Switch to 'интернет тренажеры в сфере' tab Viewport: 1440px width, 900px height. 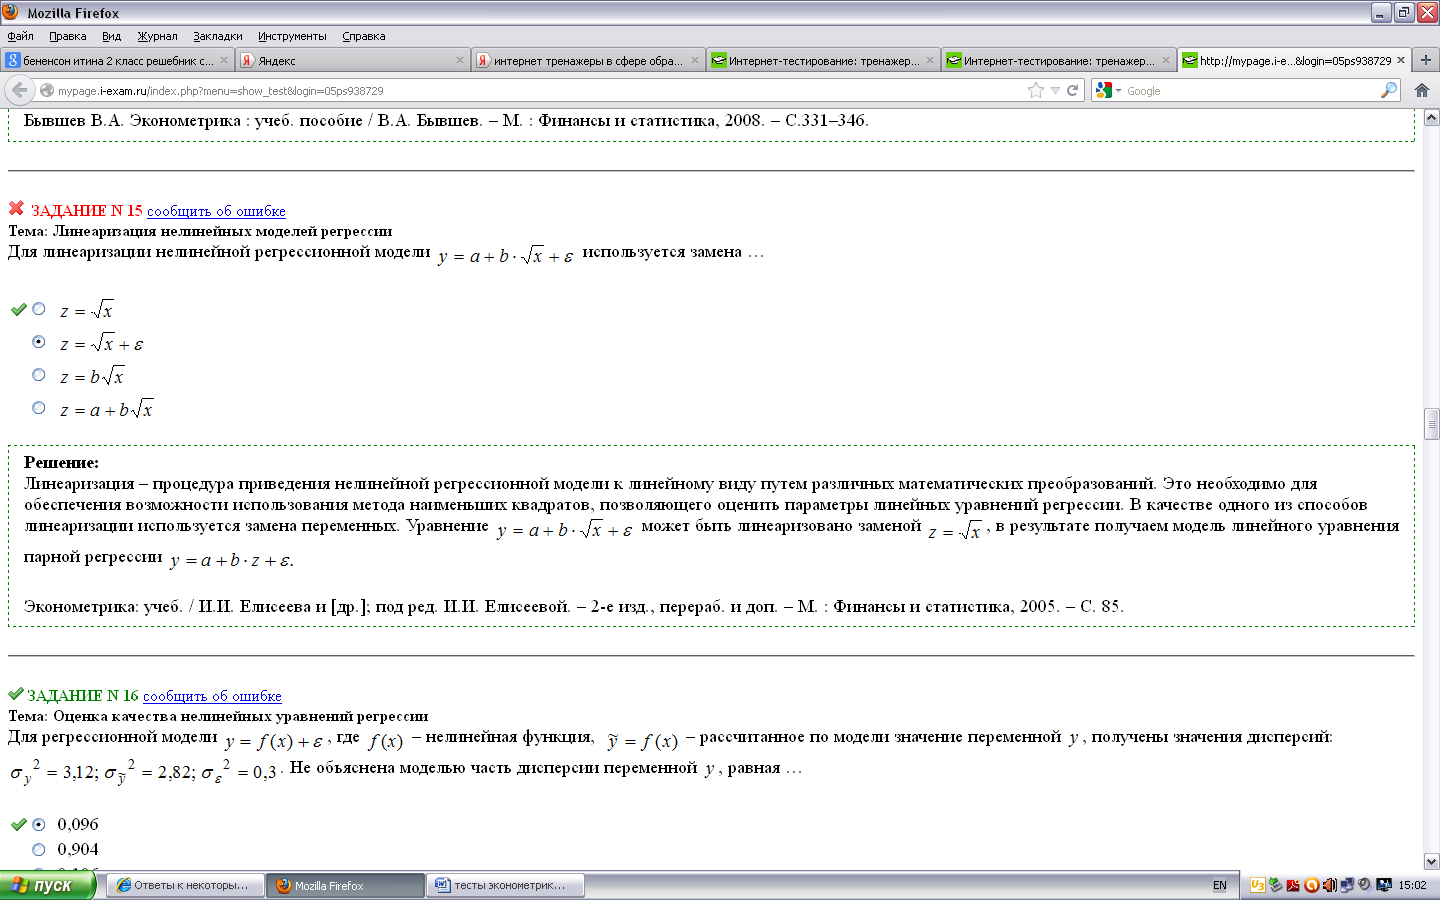tap(588, 60)
